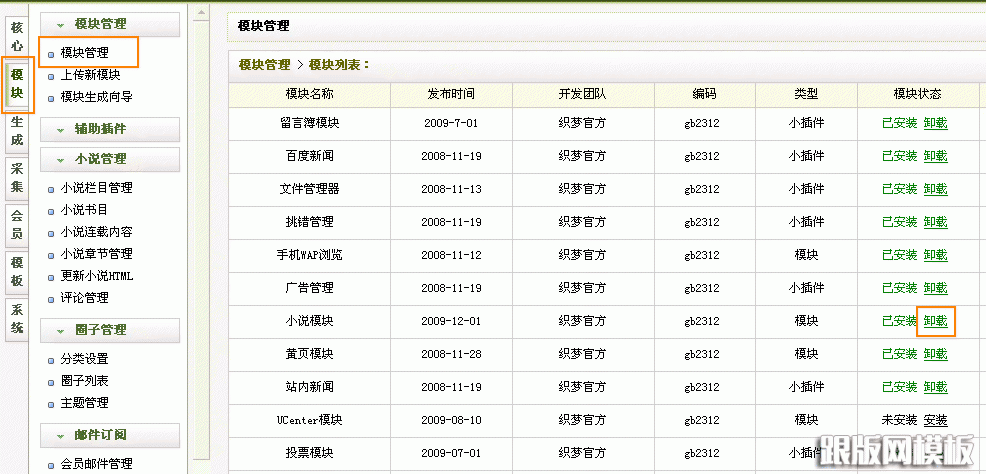Screen dimensions: 986x474
Task: Expand the 辅助插件 sidebar section
Action: (110, 130)
